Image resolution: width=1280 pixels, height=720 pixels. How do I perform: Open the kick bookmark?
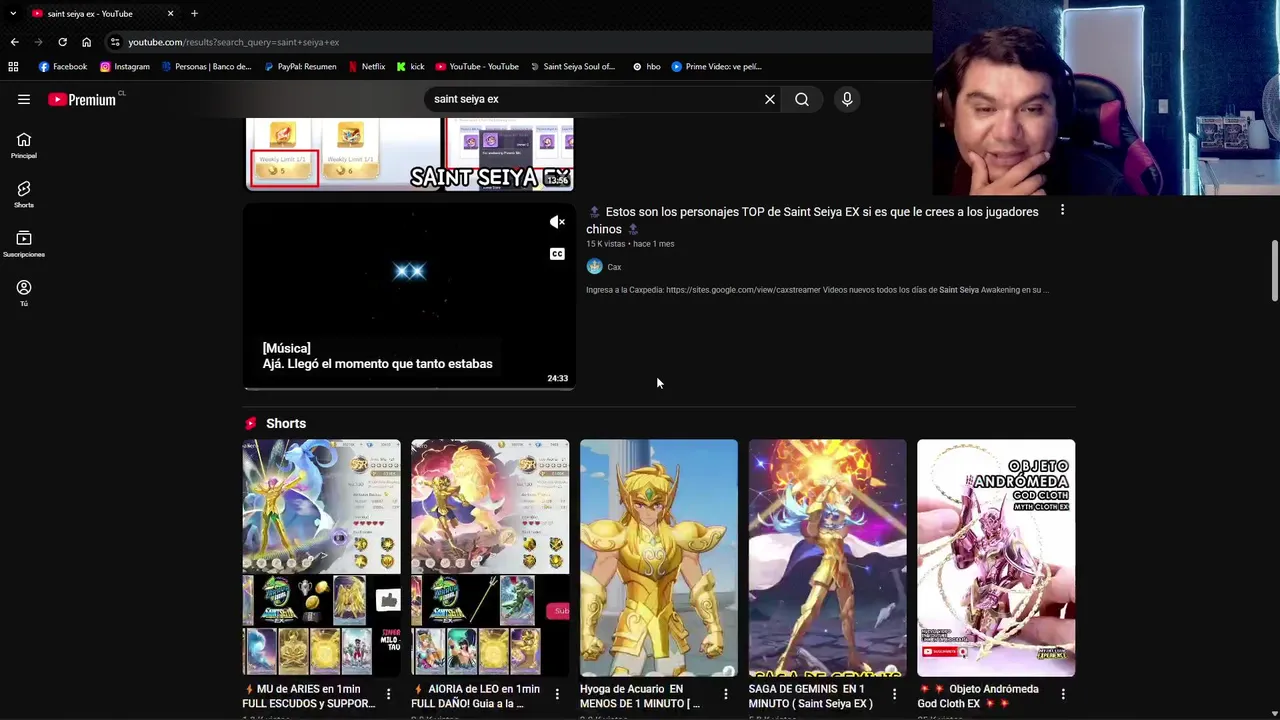pos(411,67)
